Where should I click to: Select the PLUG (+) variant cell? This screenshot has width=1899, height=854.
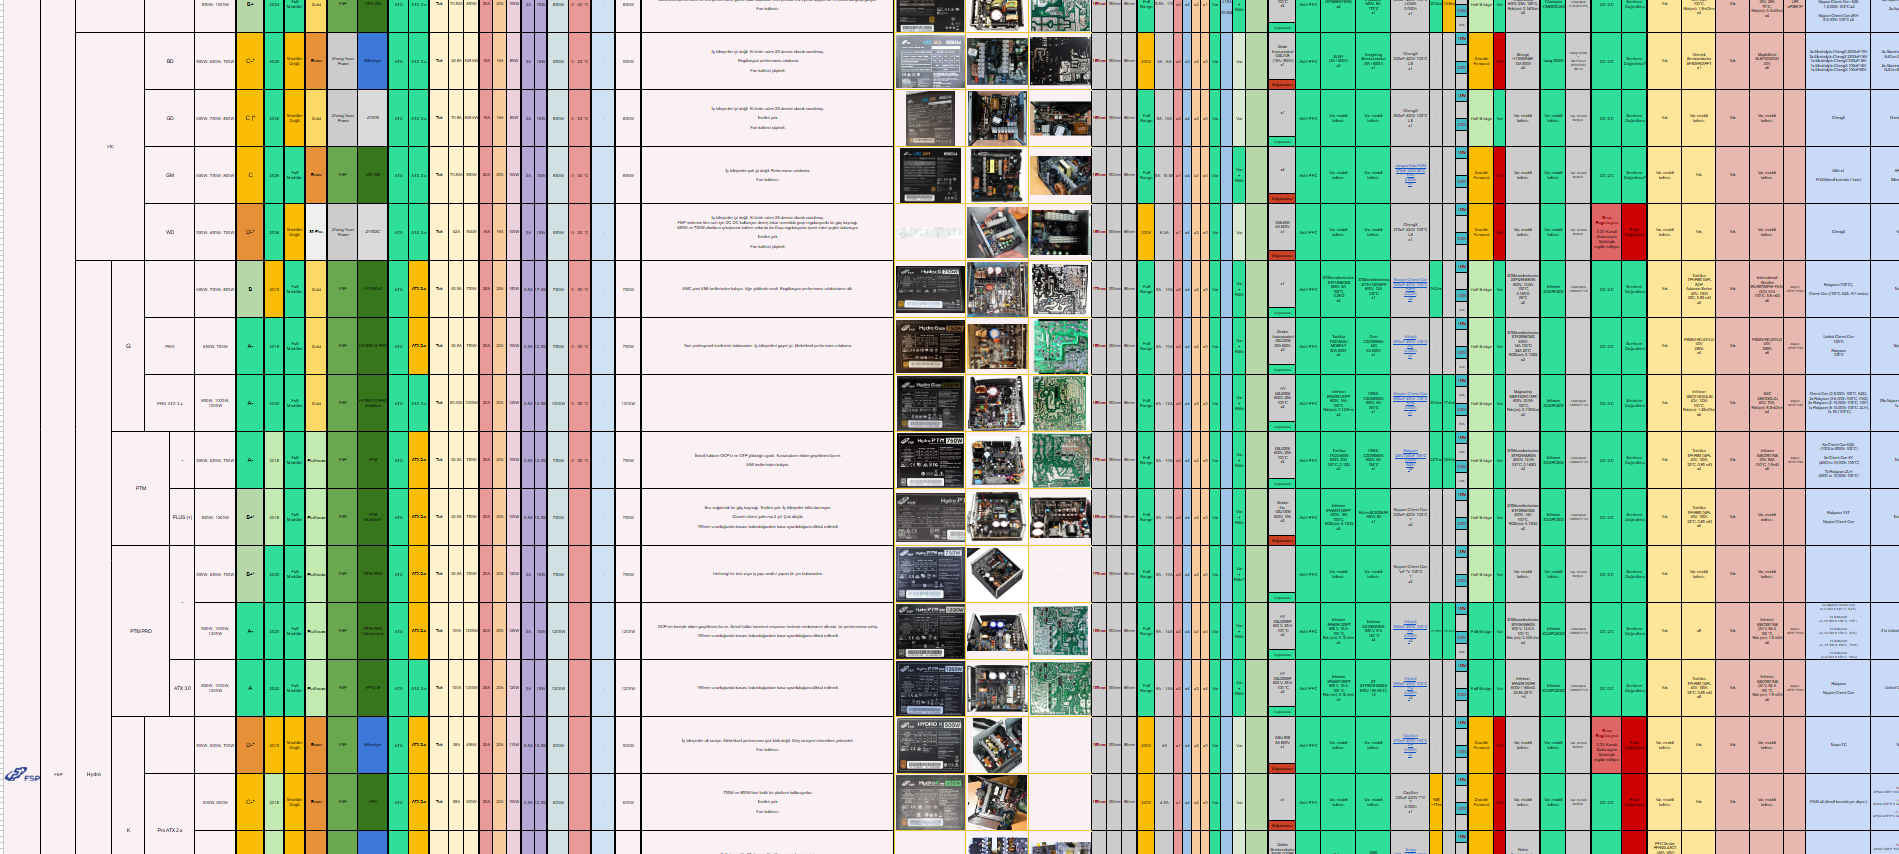(182, 517)
